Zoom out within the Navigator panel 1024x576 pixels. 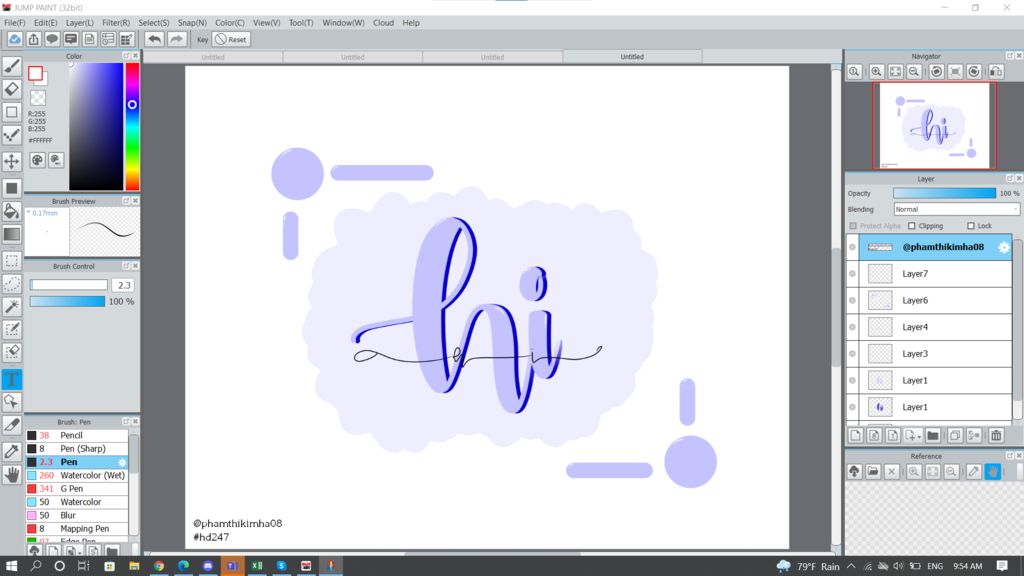point(914,72)
